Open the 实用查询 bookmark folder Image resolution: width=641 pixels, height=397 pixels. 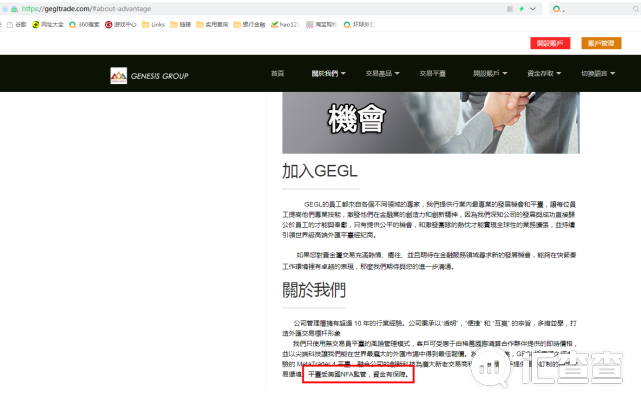212,25
